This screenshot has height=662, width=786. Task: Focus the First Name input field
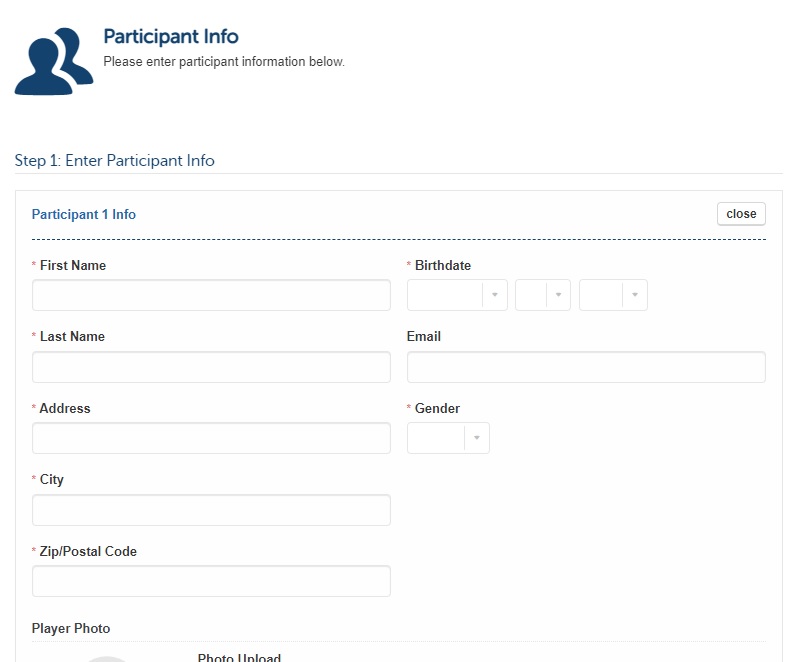pyautogui.click(x=211, y=295)
